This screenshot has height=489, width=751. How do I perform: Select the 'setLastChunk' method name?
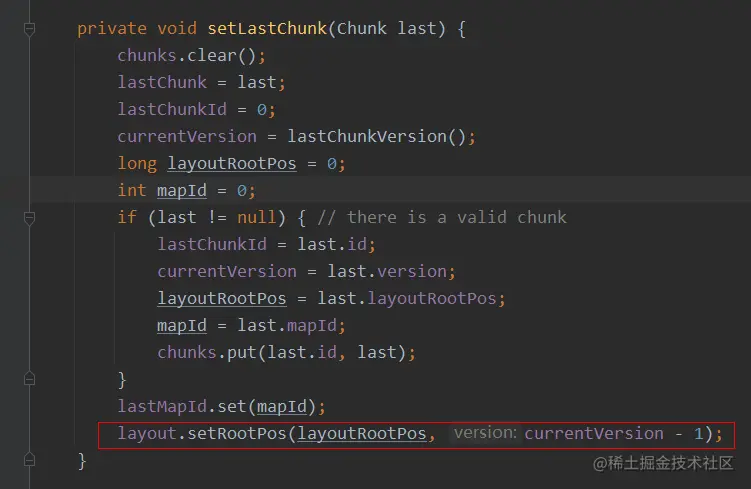267,29
